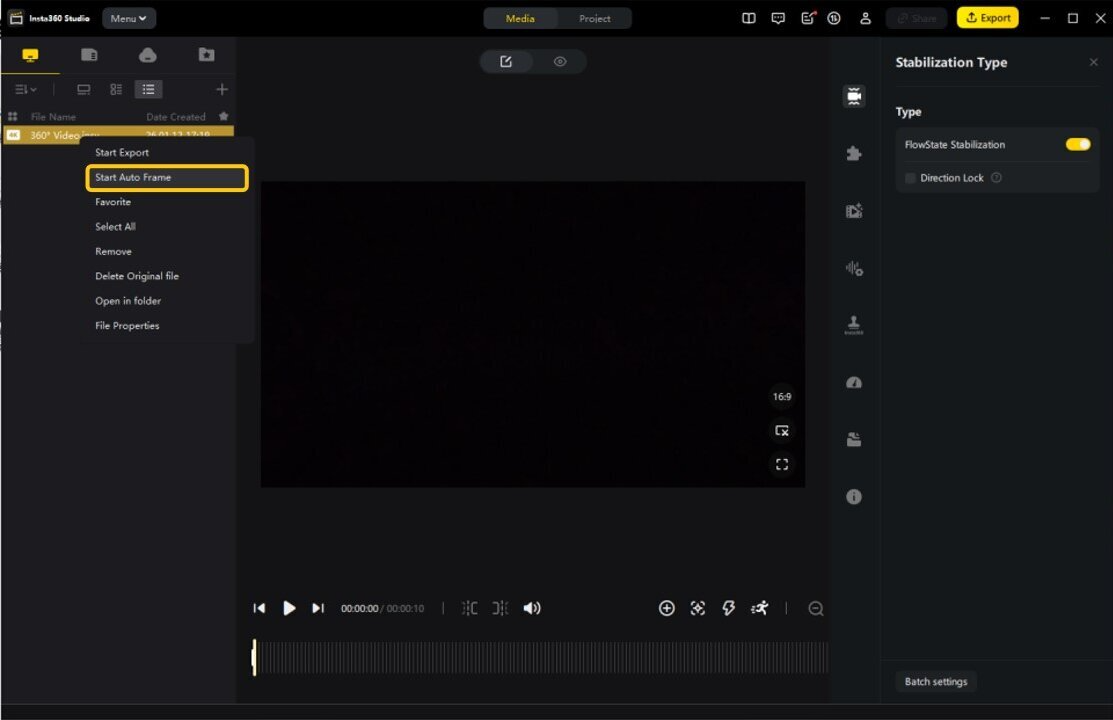Click the Batch settings button
Screen dimensions: 1113x720
936,682
